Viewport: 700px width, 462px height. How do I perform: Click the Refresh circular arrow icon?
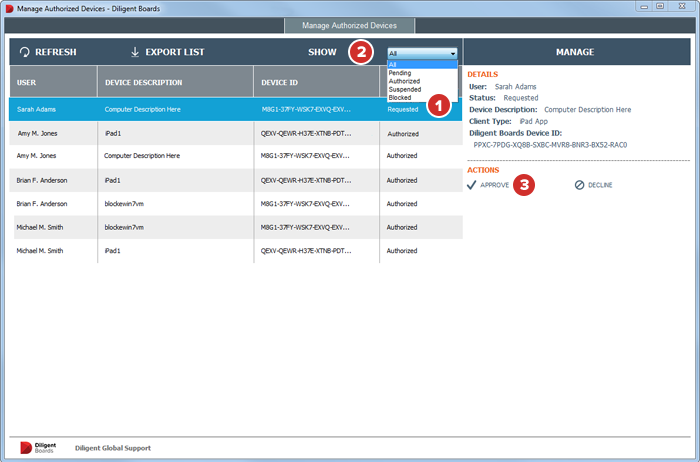pyautogui.click(x=25, y=52)
